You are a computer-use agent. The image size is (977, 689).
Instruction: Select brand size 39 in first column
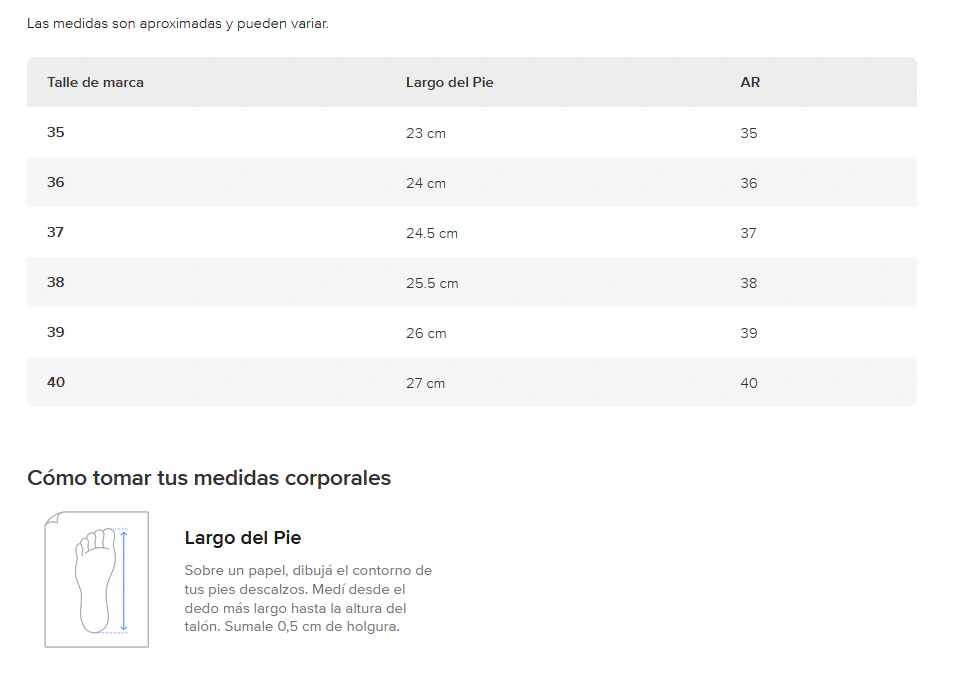[55, 332]
